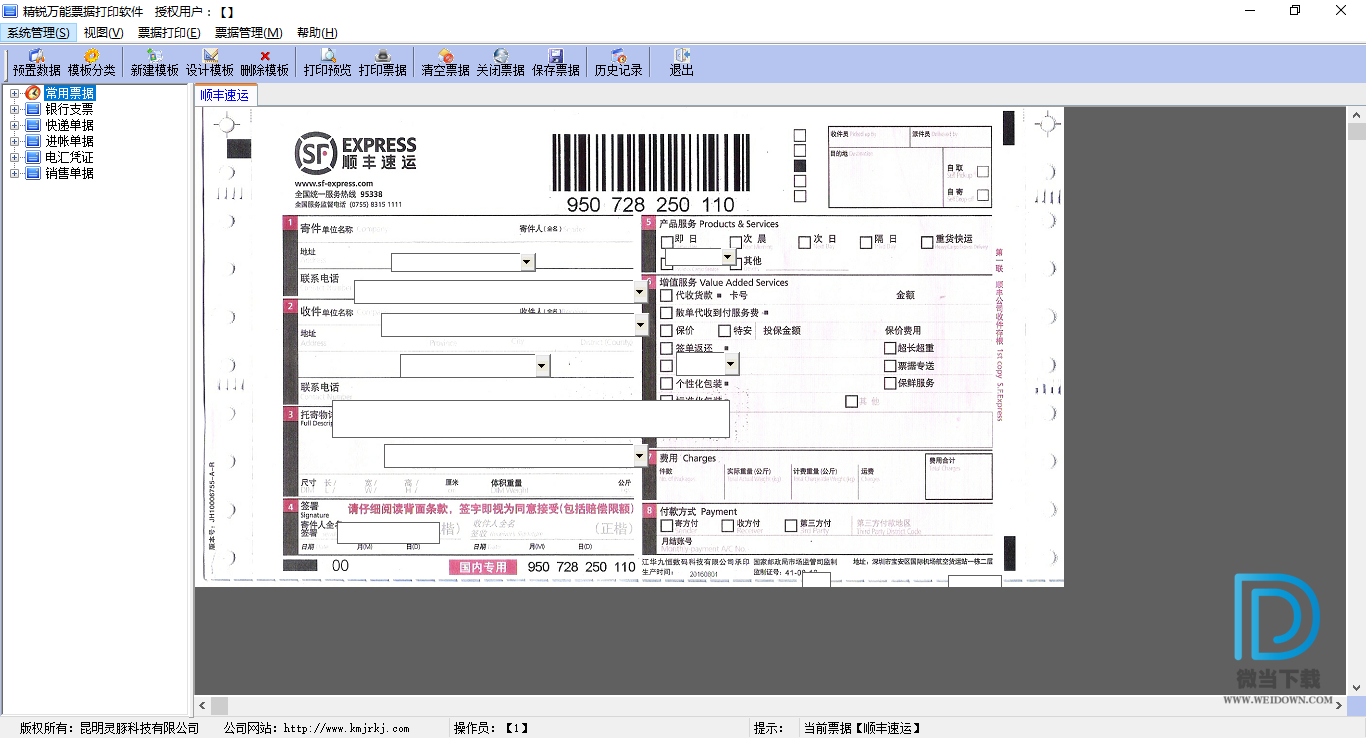Click the horizontal scrollbar left arrow
This screenshot has width=1366, height=738.
(203, 705)
